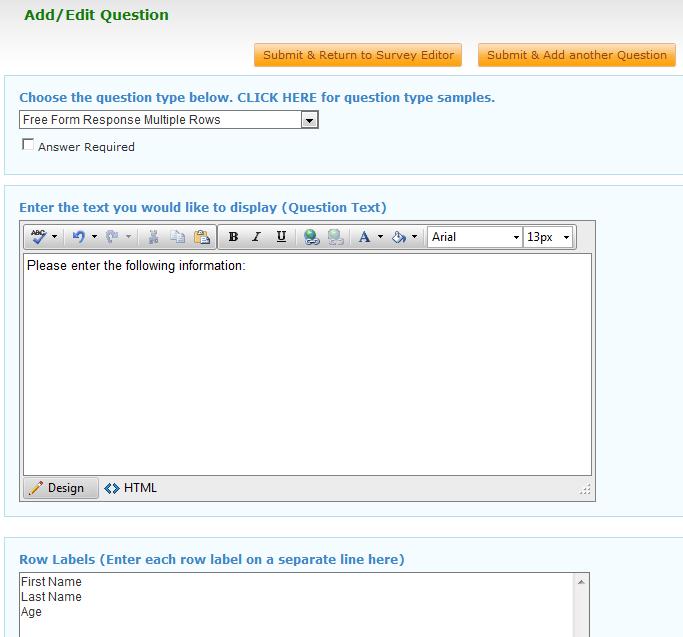This screenshot has height=637, width=683.
Task: Toggle italic formatting
Action: tap(257, 237)
